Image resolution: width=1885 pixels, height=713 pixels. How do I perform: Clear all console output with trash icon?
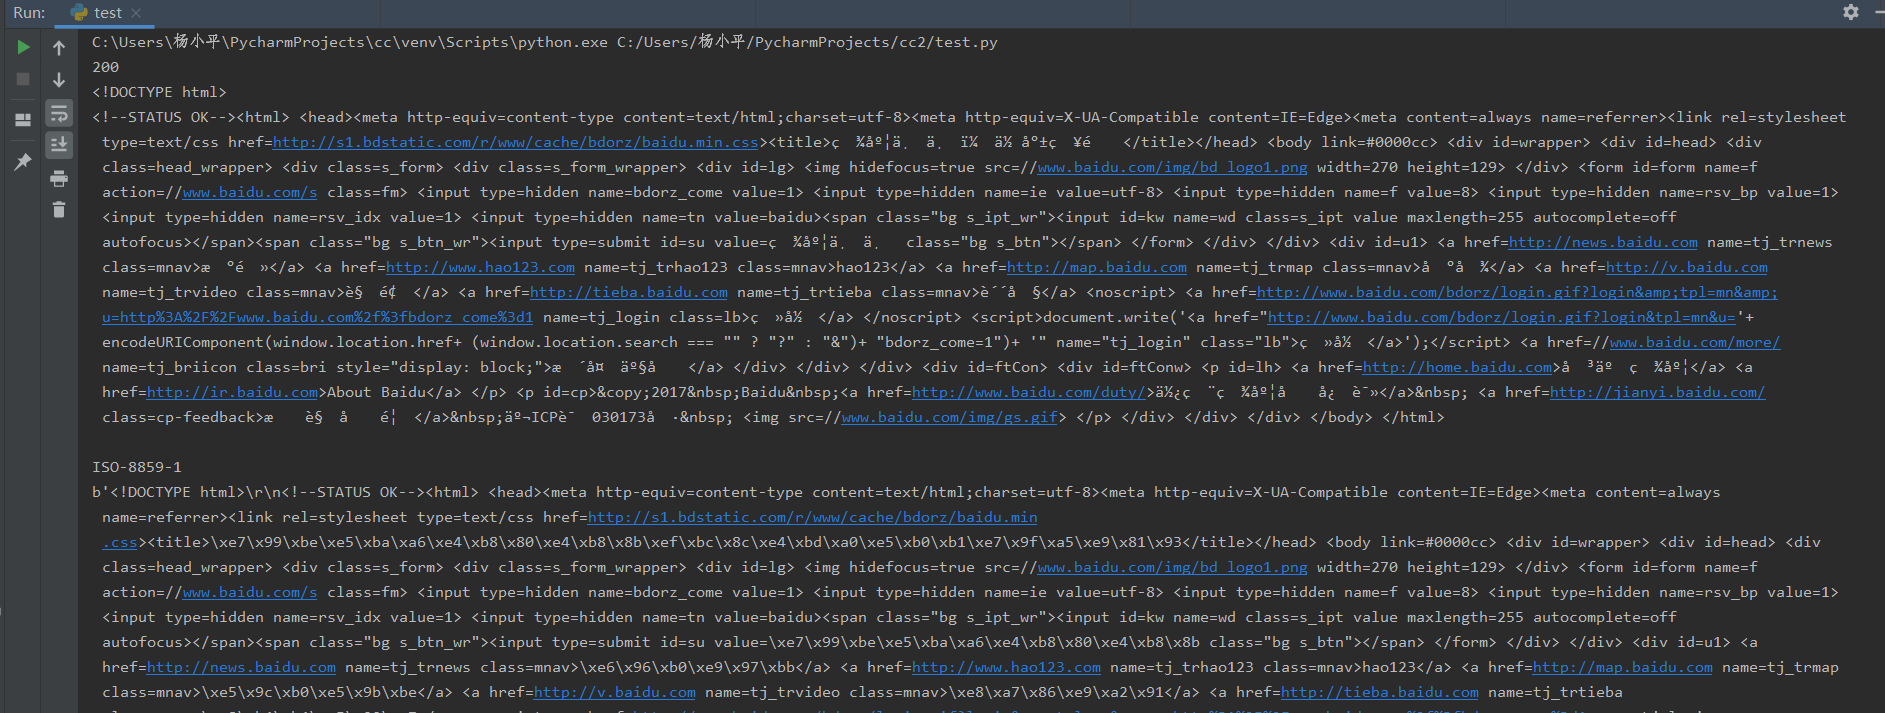pos(59,209)
